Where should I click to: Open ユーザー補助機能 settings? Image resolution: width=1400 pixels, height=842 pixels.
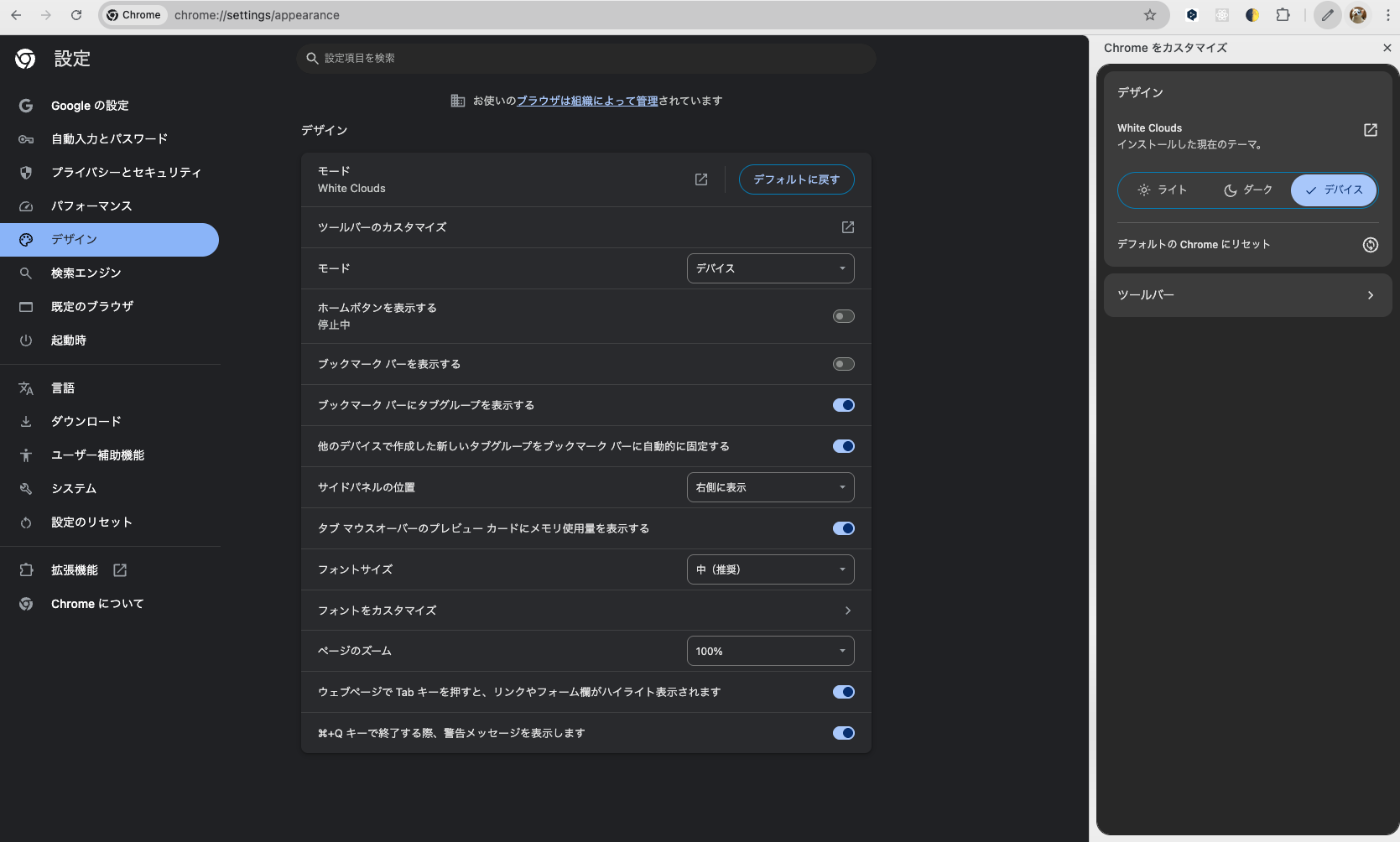tap(109, 455)
